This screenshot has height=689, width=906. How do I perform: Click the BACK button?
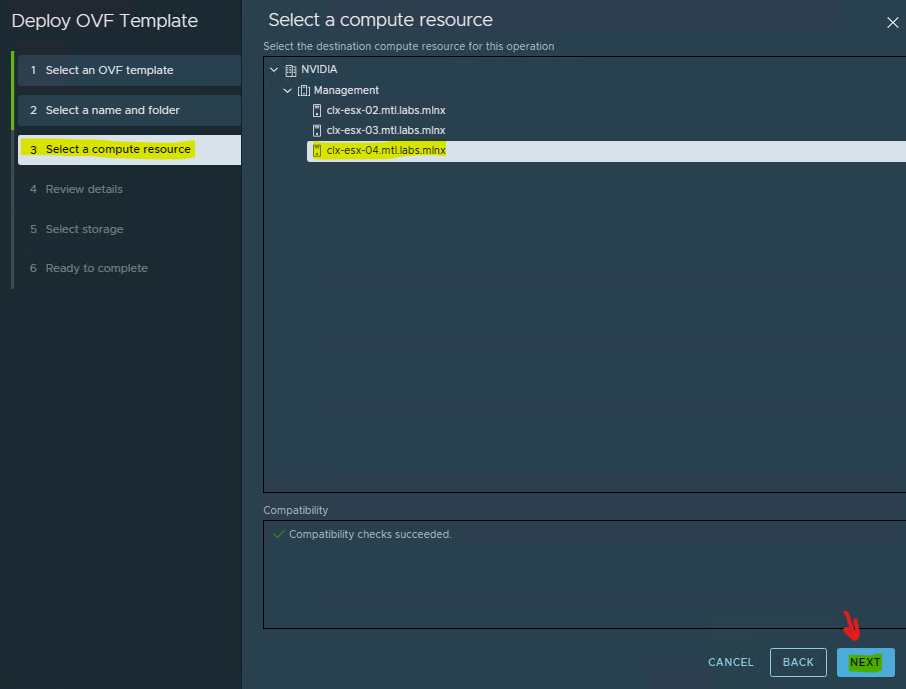(798, 662)
